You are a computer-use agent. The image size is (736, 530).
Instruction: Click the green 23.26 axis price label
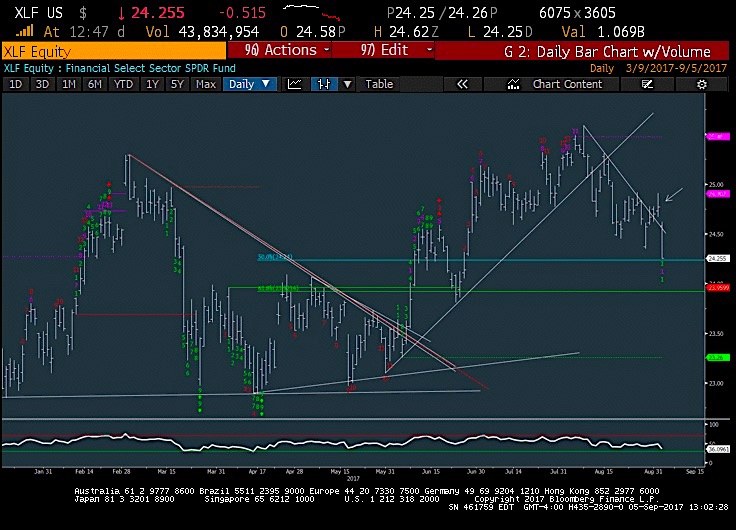pyautogui.click(x=718, y=358)
